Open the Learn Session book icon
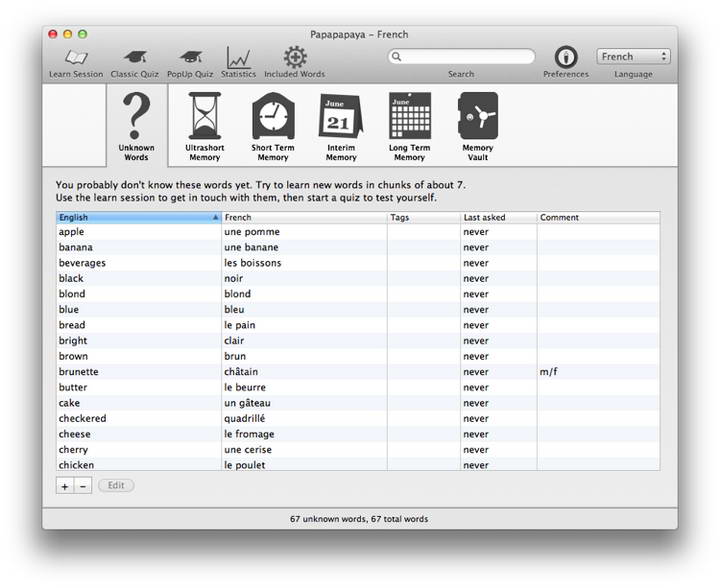The image size is (720, 588). coord(76,57)
